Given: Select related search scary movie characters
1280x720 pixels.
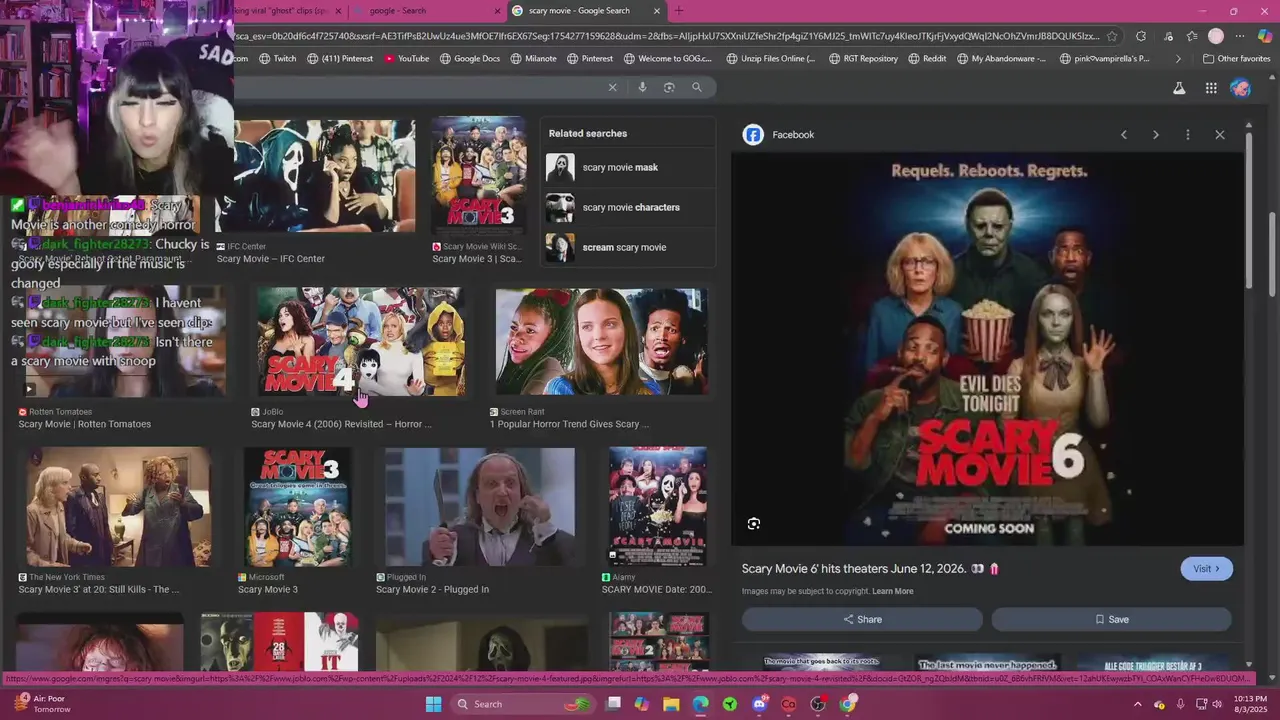Looking at the screenshot, I should (628, 207).
